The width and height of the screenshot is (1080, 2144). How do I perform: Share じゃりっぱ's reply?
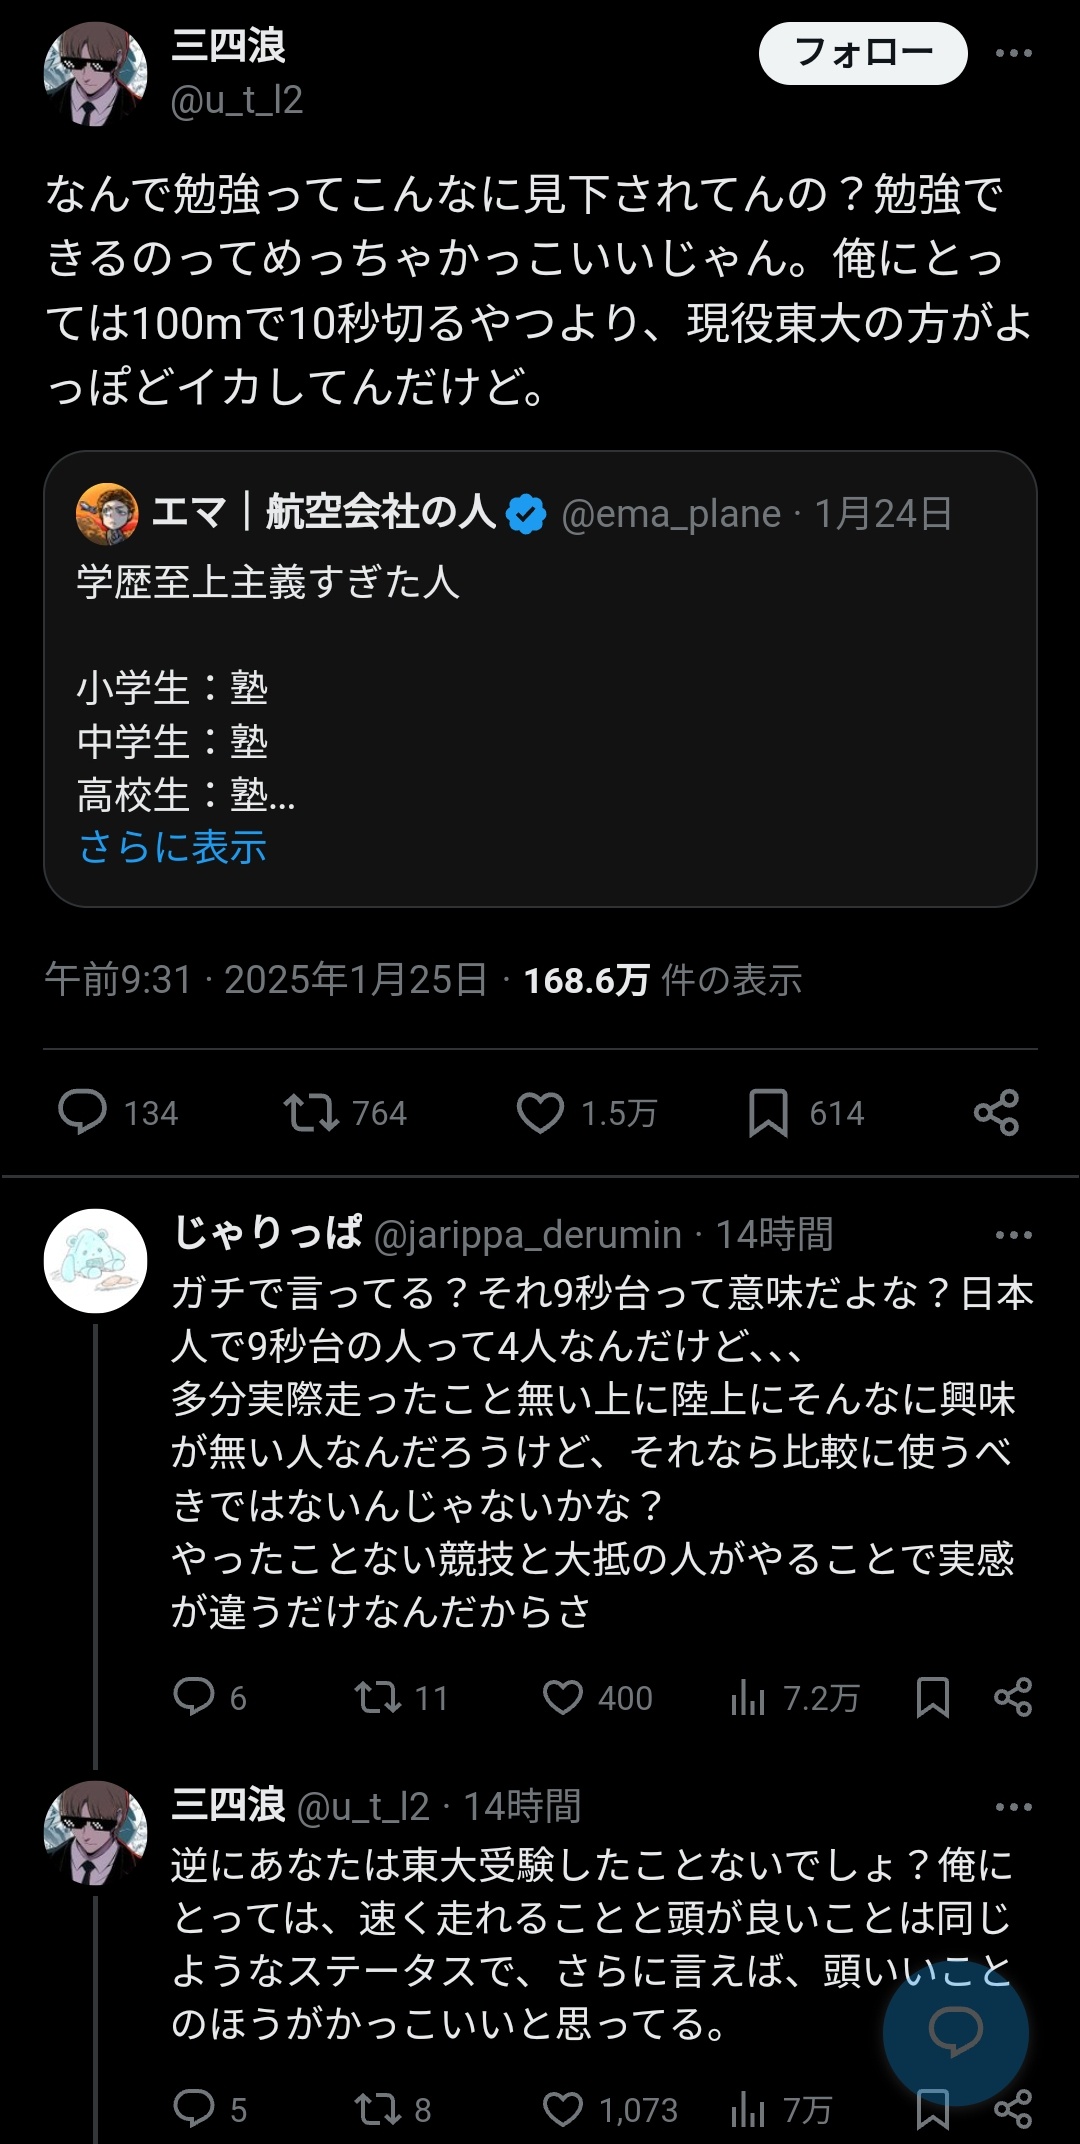(1013, 1697)
